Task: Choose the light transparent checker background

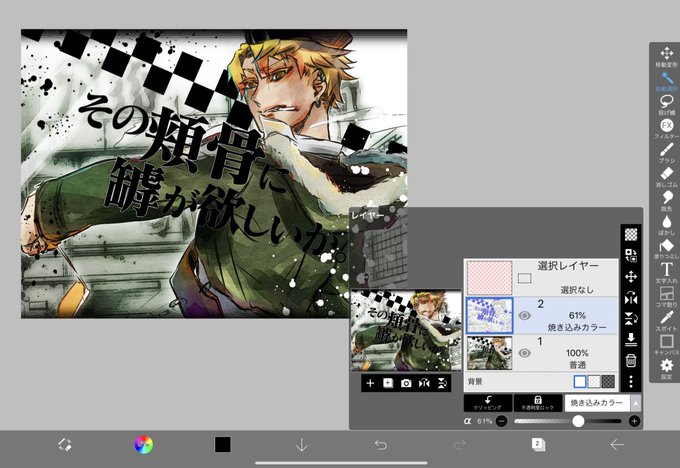Action: click(x=594, y=382)
